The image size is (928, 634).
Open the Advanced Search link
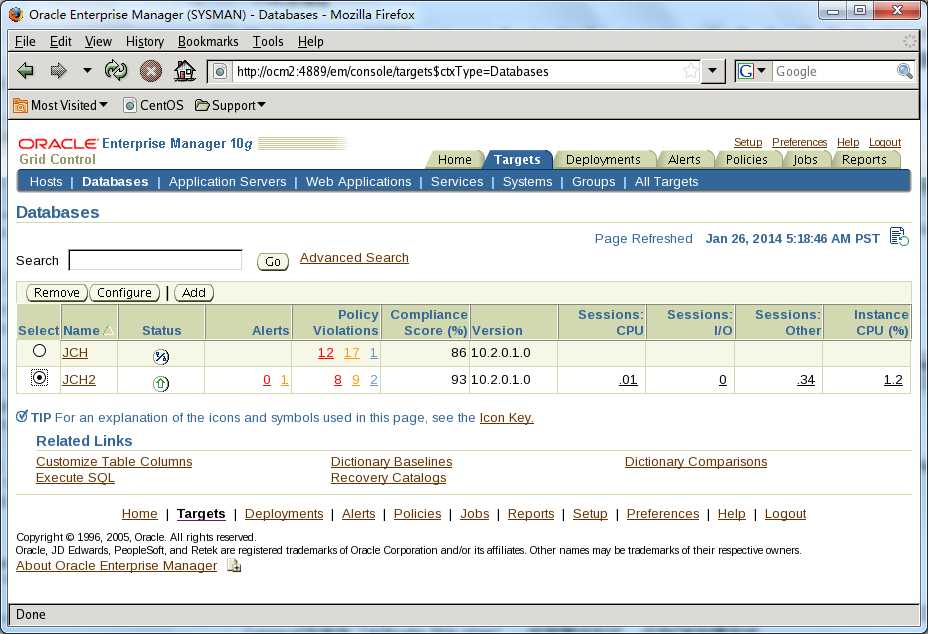click(354, 258)
